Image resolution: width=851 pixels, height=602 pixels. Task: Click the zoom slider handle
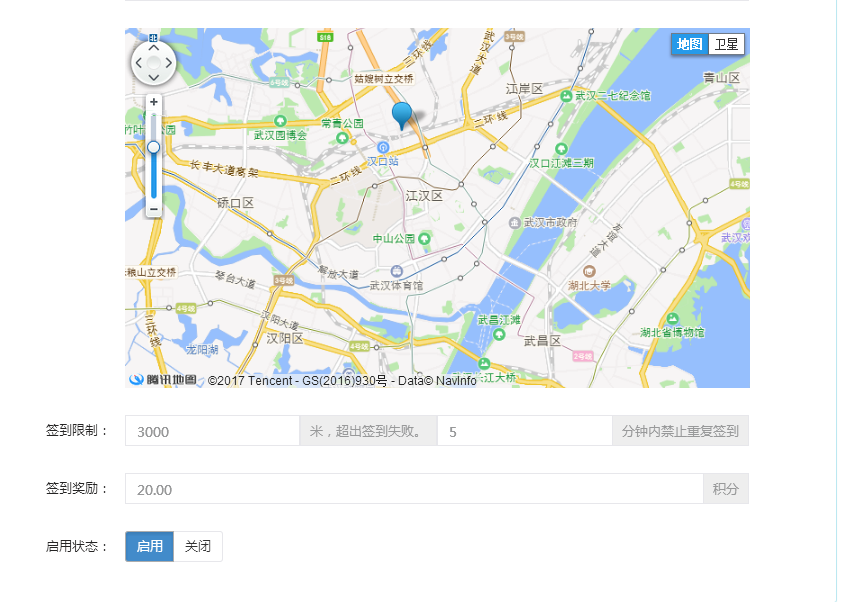[x=154, y=147]
